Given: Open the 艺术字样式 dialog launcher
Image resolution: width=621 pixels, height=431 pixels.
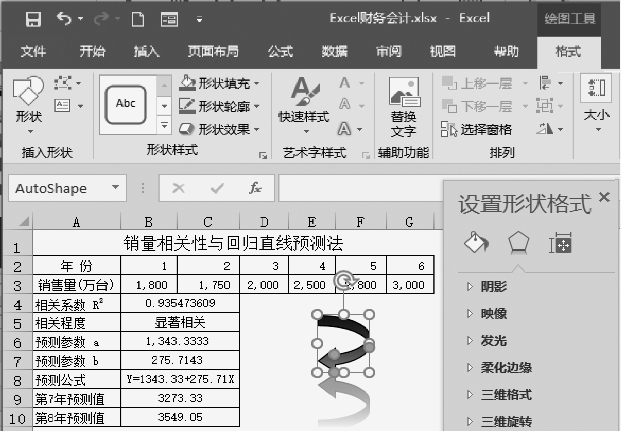Looking at the screenshot, I should (x=366, y=155).
